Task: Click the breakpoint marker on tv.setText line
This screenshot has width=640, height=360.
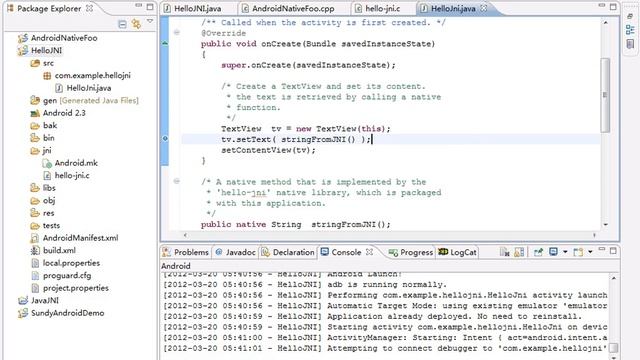Action: point(165,139)
